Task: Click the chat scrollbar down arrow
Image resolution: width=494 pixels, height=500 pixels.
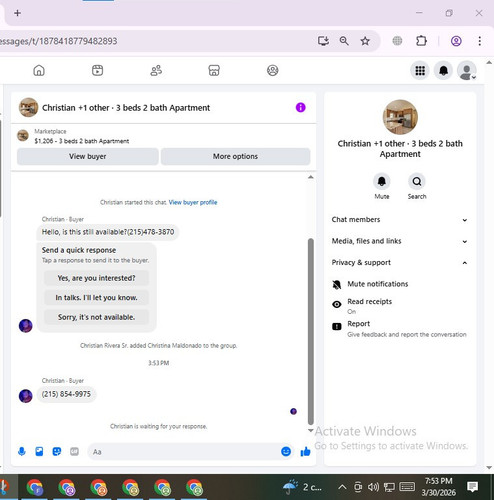Action: coord(311,431)
